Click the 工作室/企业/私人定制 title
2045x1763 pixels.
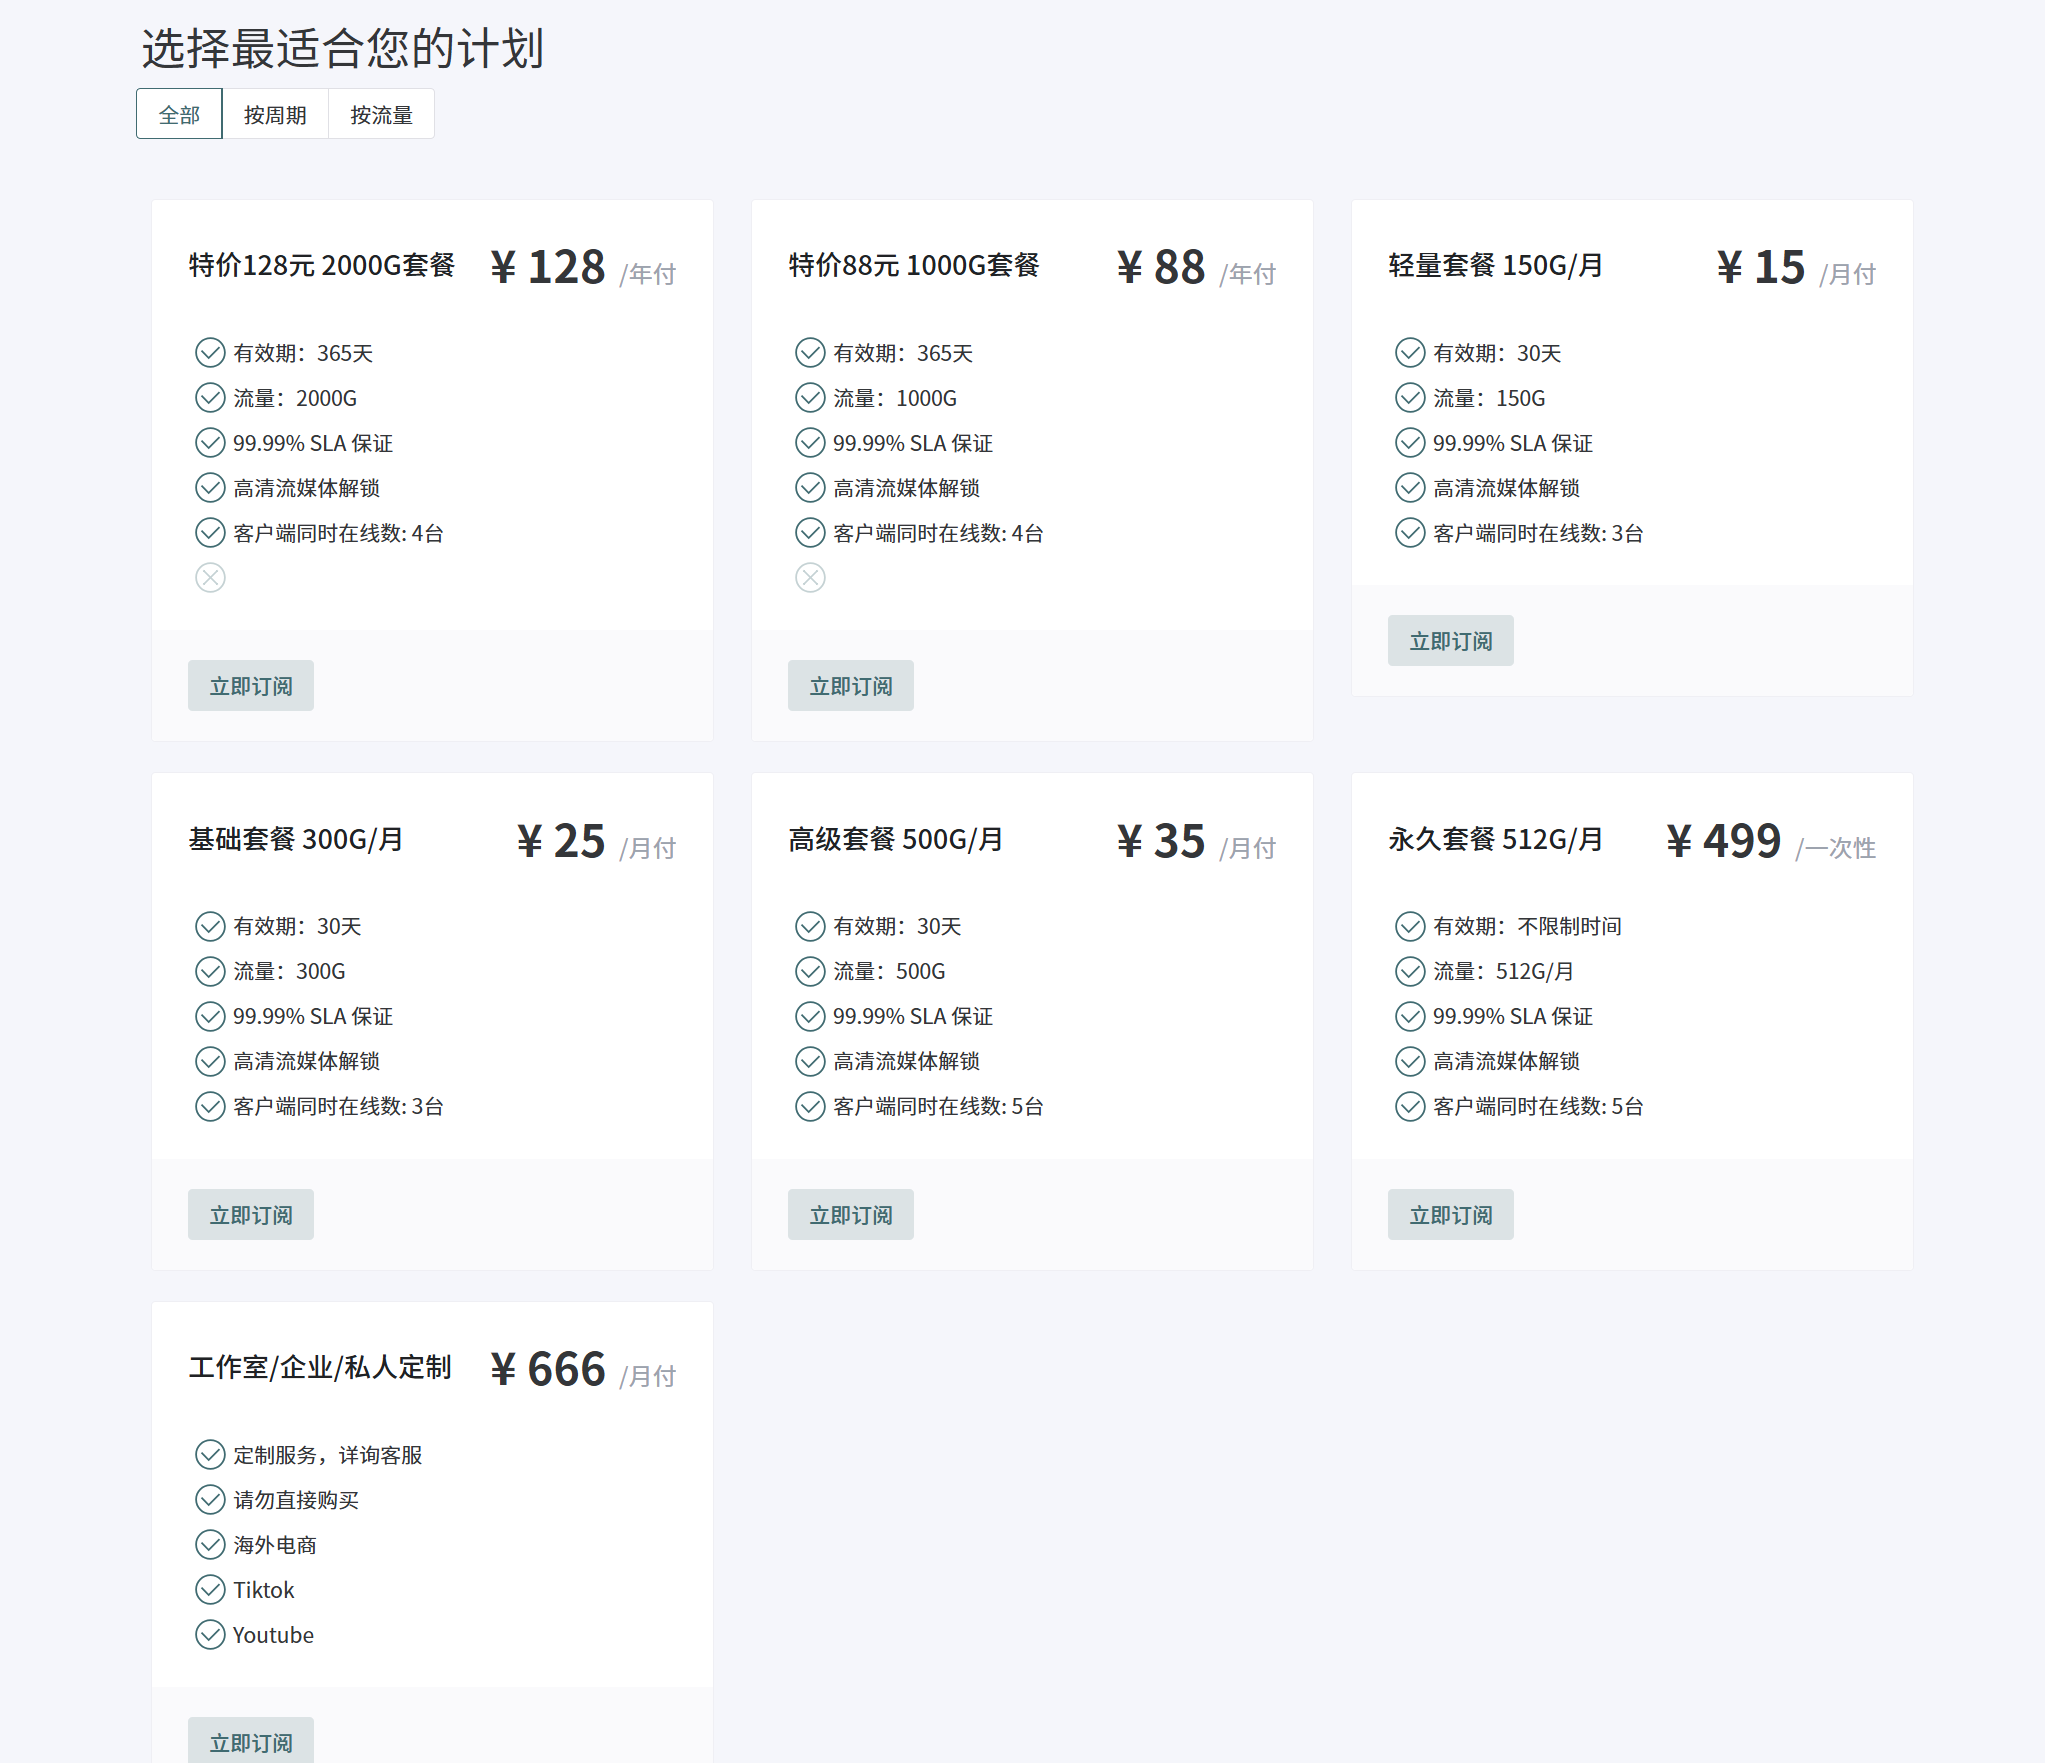[320, 1367]
